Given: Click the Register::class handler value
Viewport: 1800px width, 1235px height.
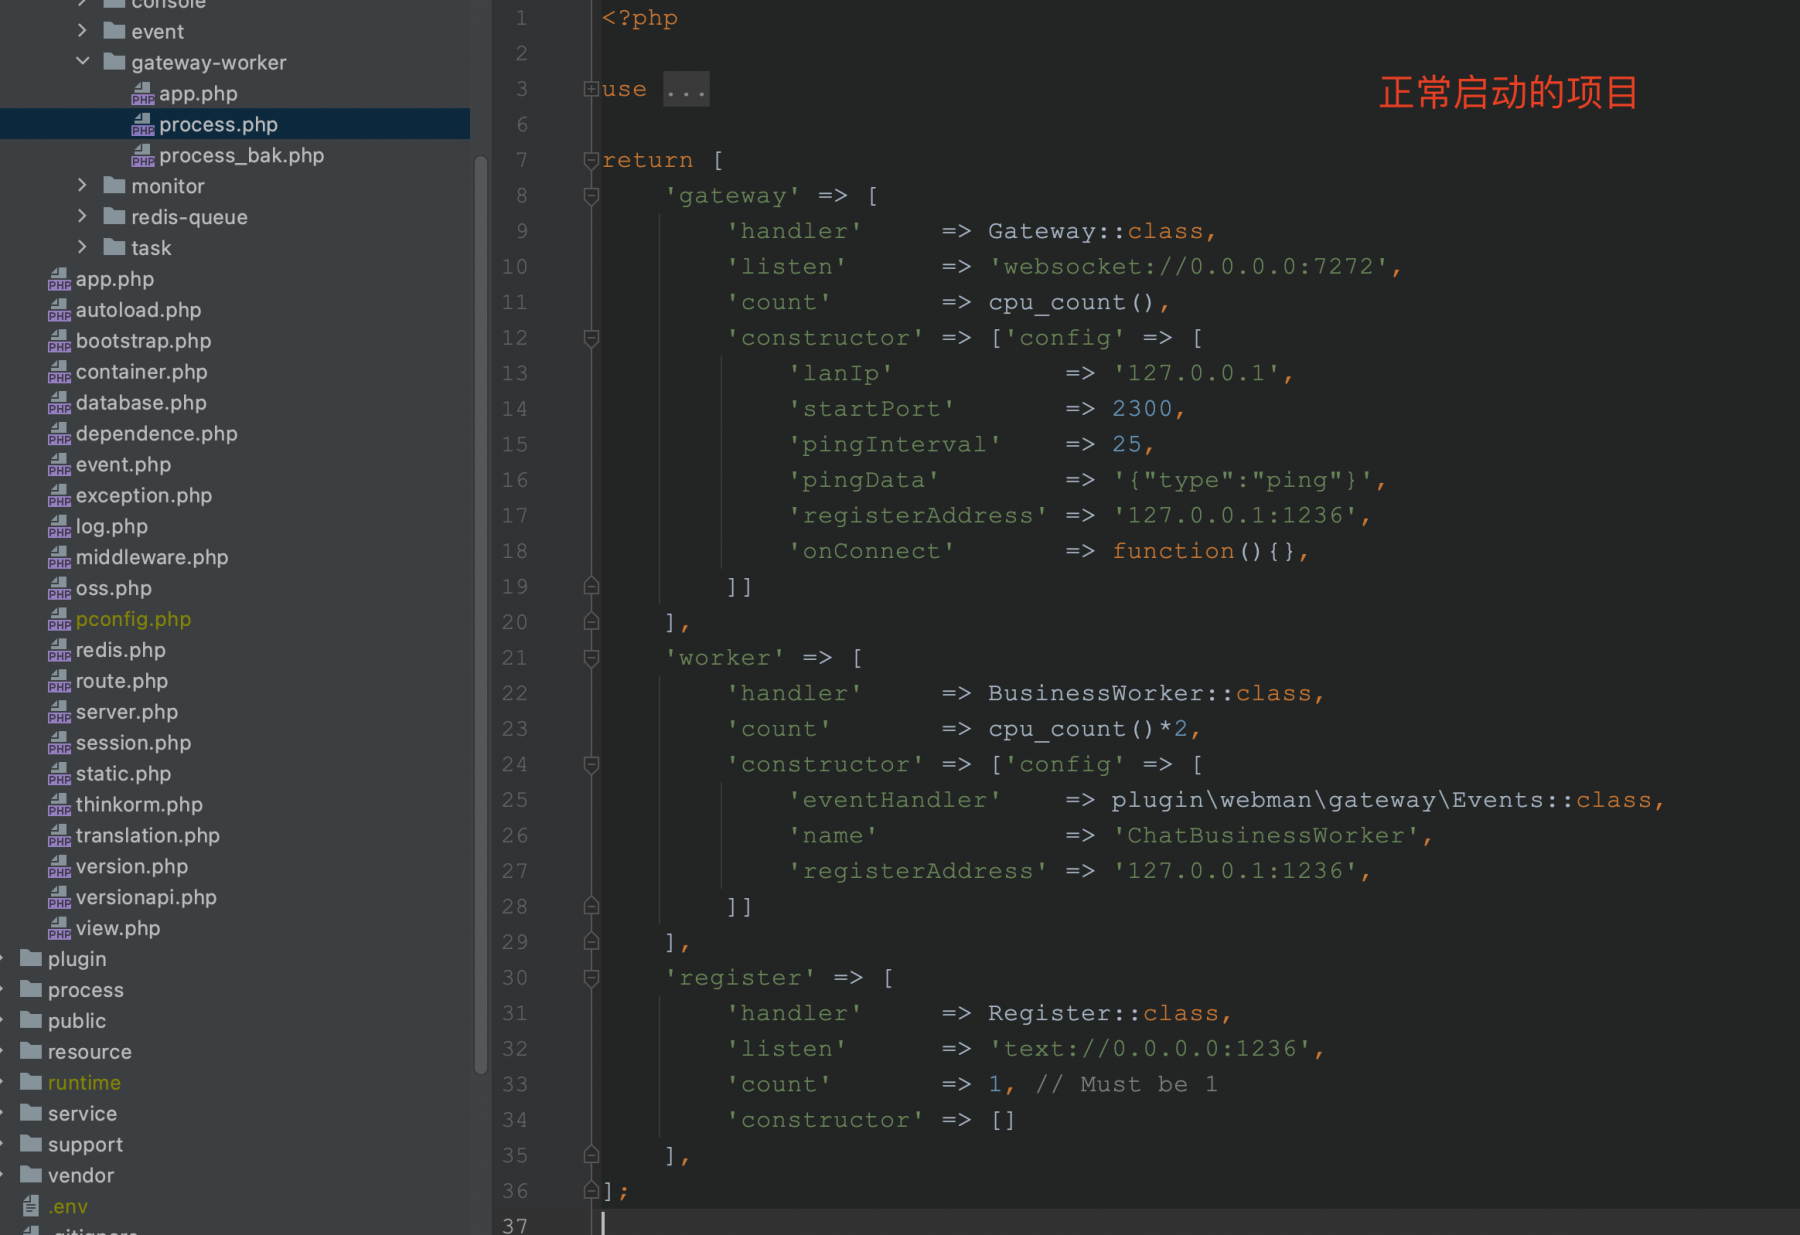Looking at the screenshot, I should click(1104, 1014).
